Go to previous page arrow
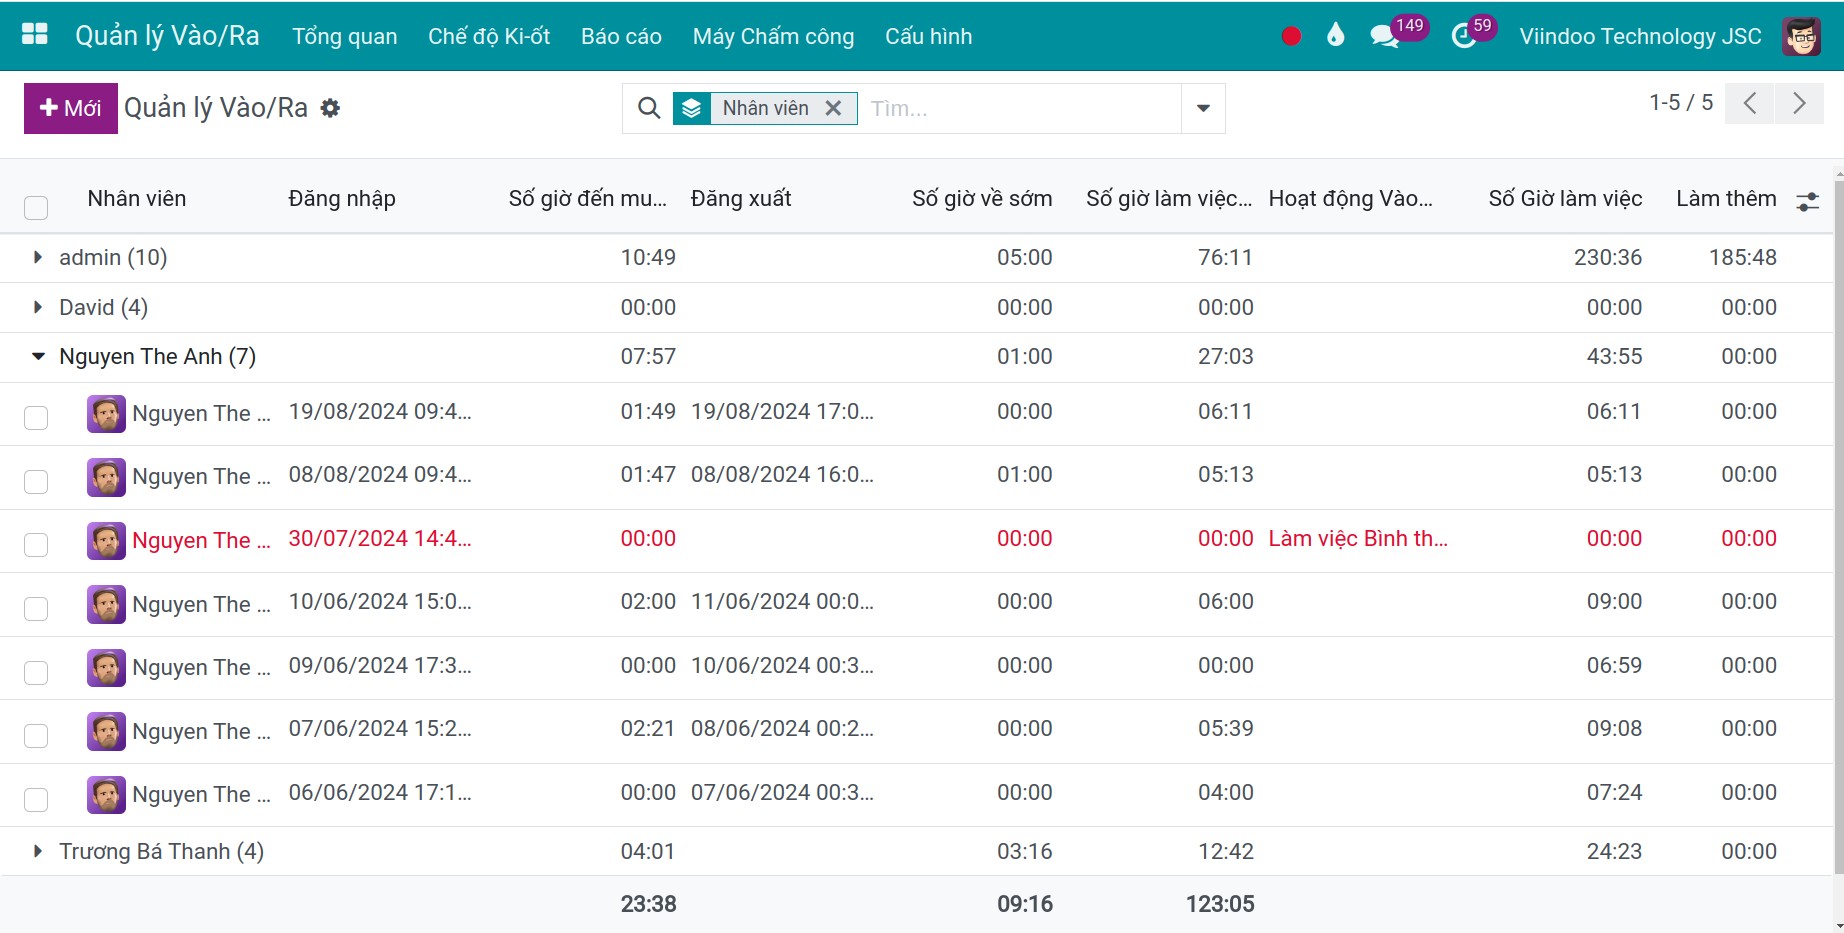This screenshot has width=1844, height=933. (x=1750, y=103)
